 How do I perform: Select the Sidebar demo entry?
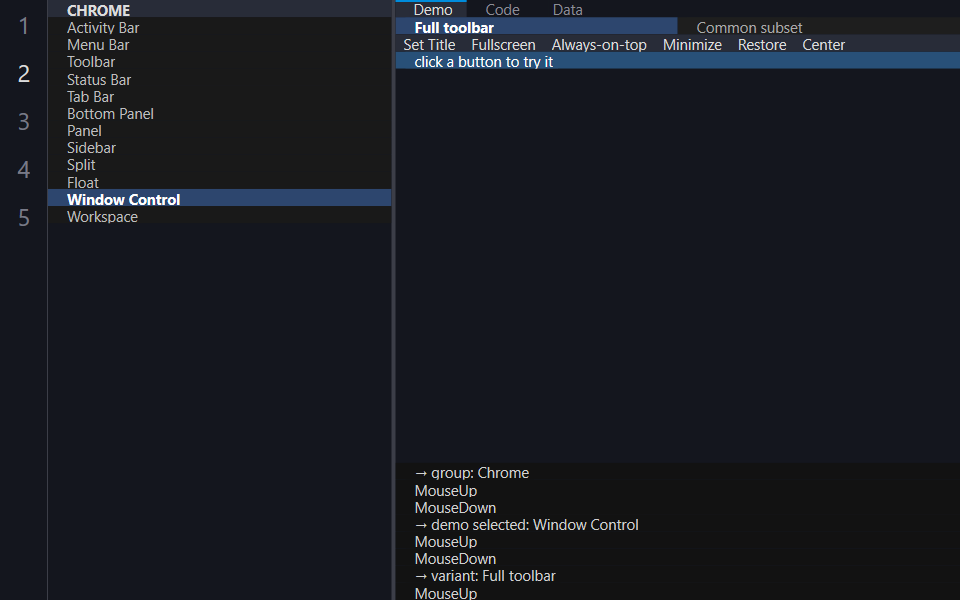point(219,148)
